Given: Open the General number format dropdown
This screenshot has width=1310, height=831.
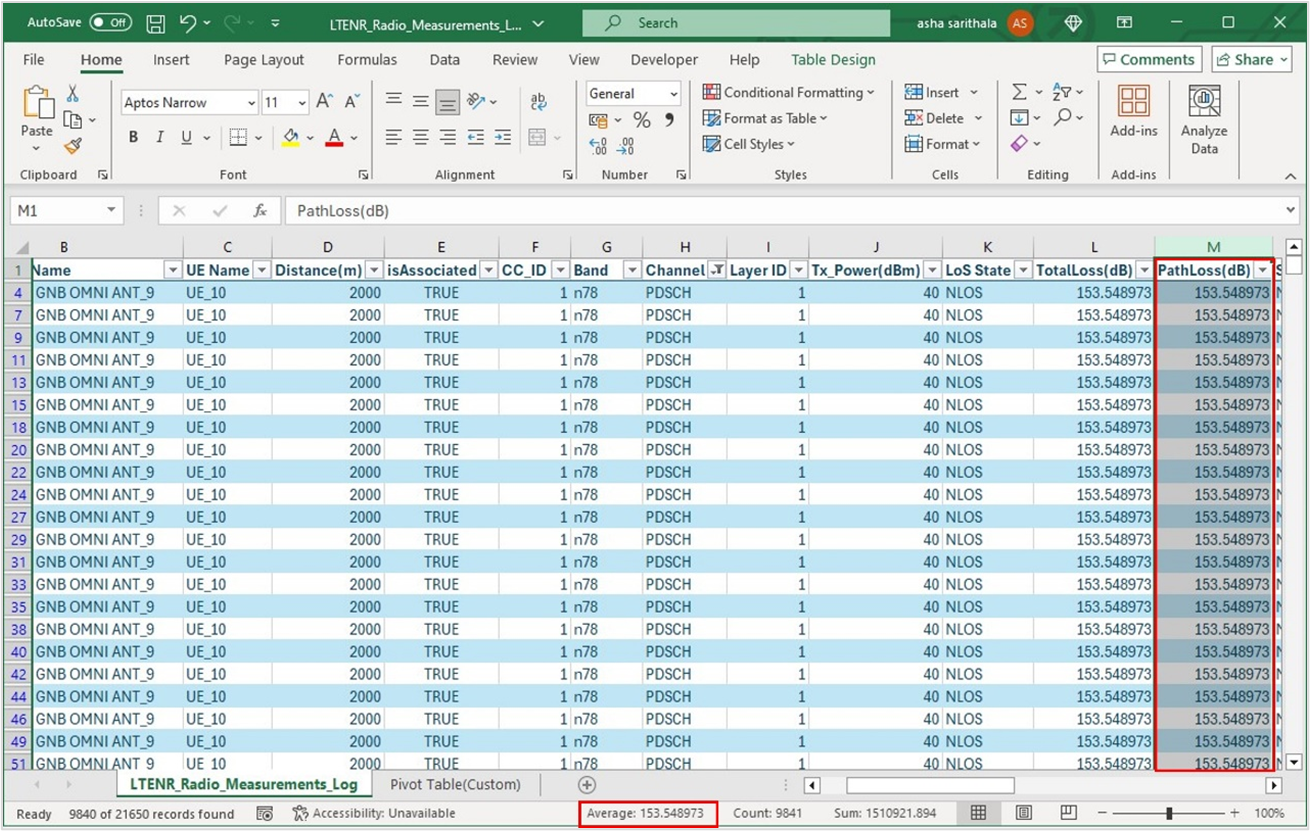Looking at the screenshot, I should [674, 94].
